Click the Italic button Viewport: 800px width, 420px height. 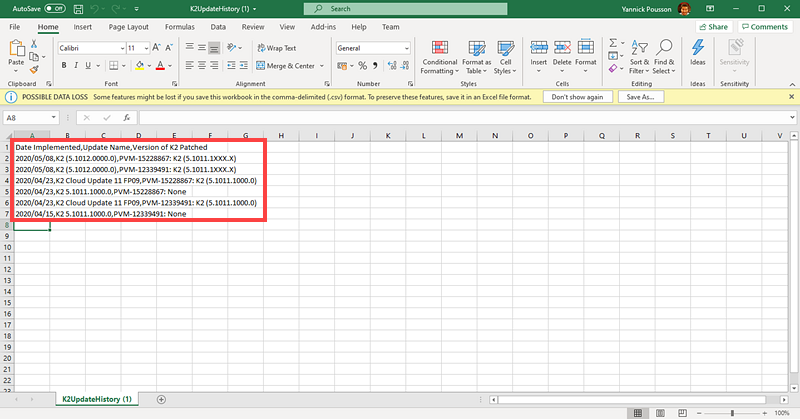coord(75,66)
